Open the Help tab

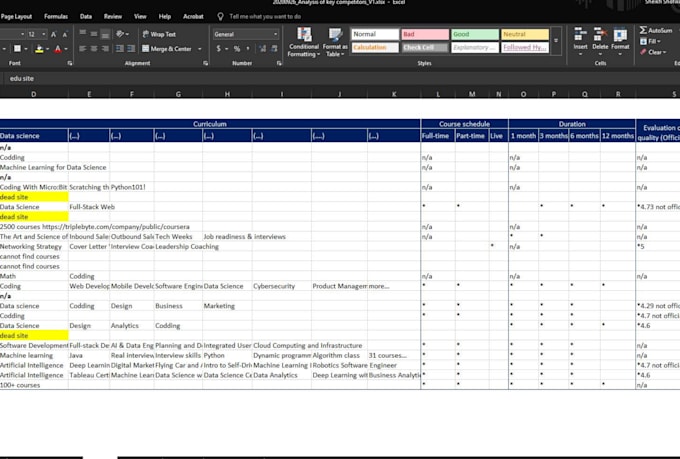(x=165, y=16)
